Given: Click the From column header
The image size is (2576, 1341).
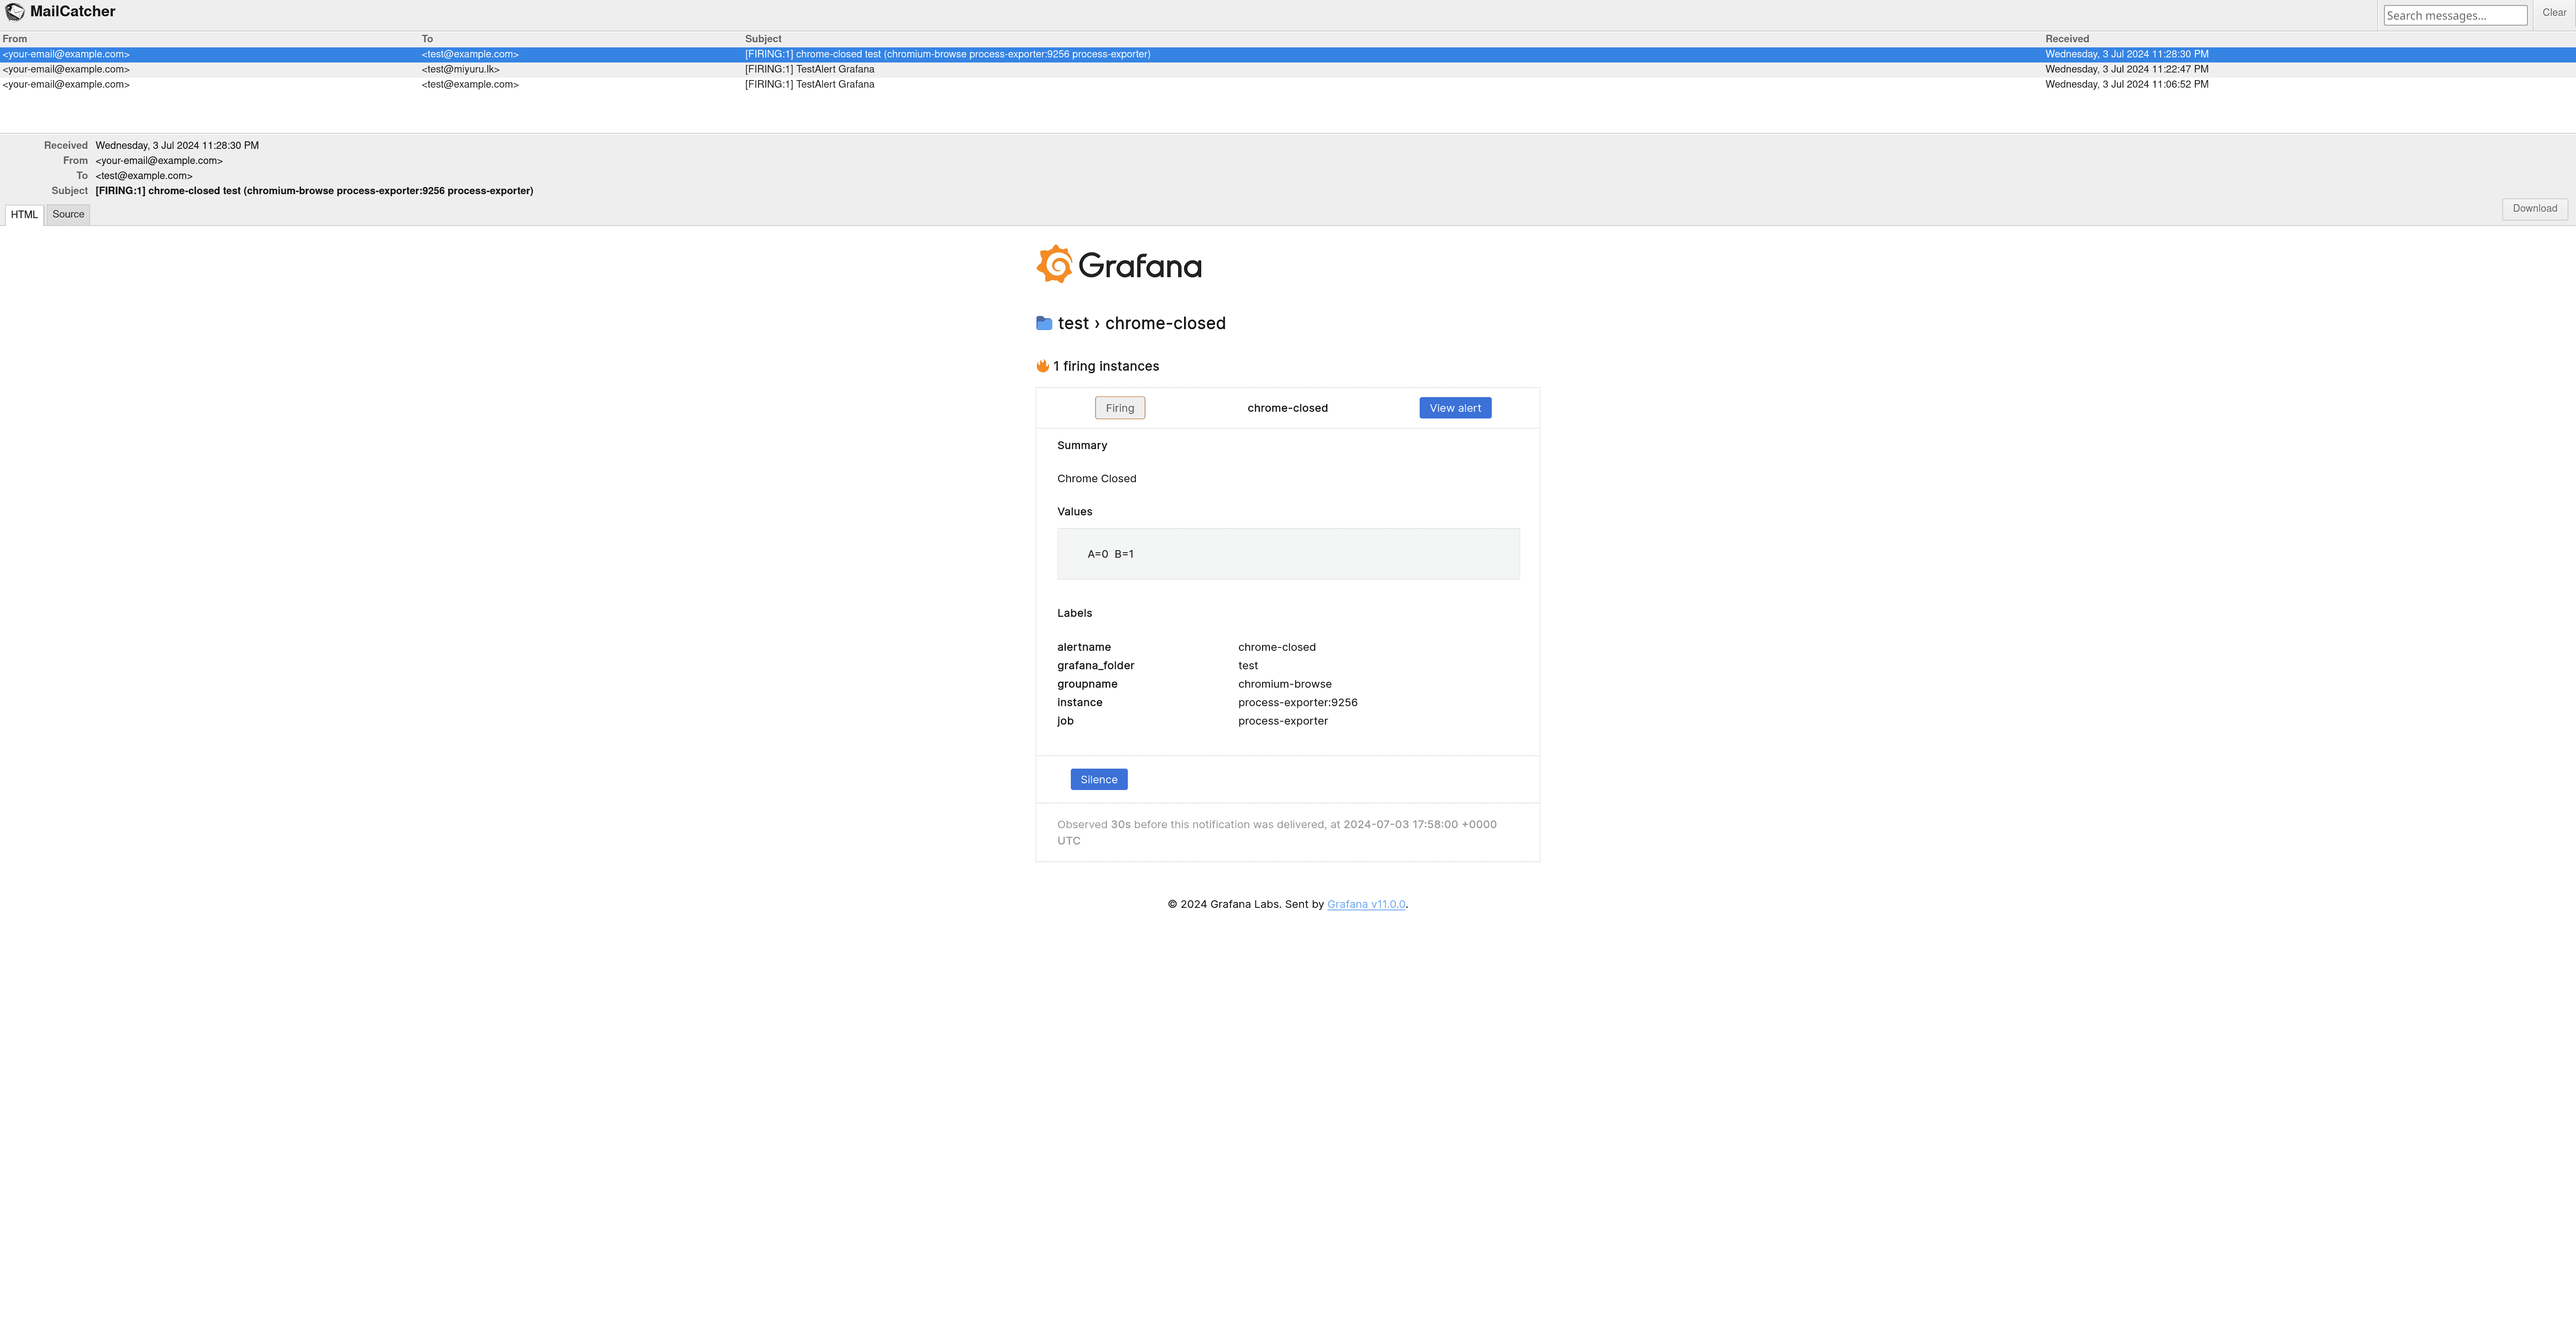Looking at the screenshot, I should pos(15,39).
